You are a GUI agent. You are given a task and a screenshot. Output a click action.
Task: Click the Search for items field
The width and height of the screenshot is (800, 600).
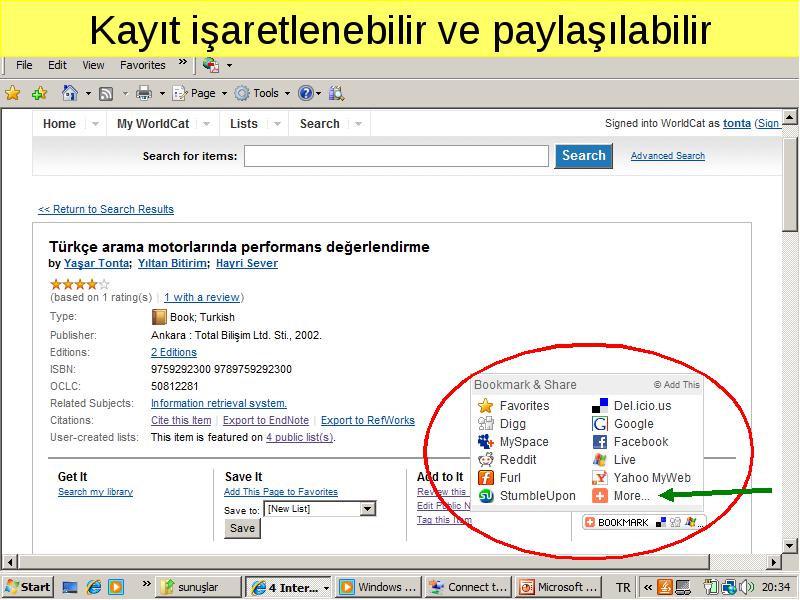396,156
